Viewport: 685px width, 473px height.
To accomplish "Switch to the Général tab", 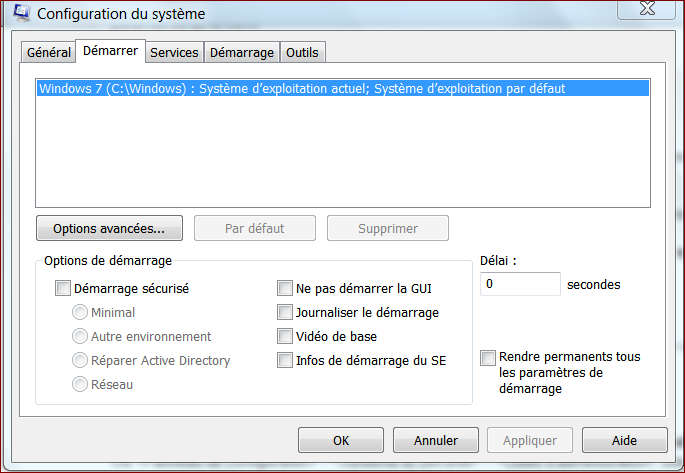I will pos(48,52).
